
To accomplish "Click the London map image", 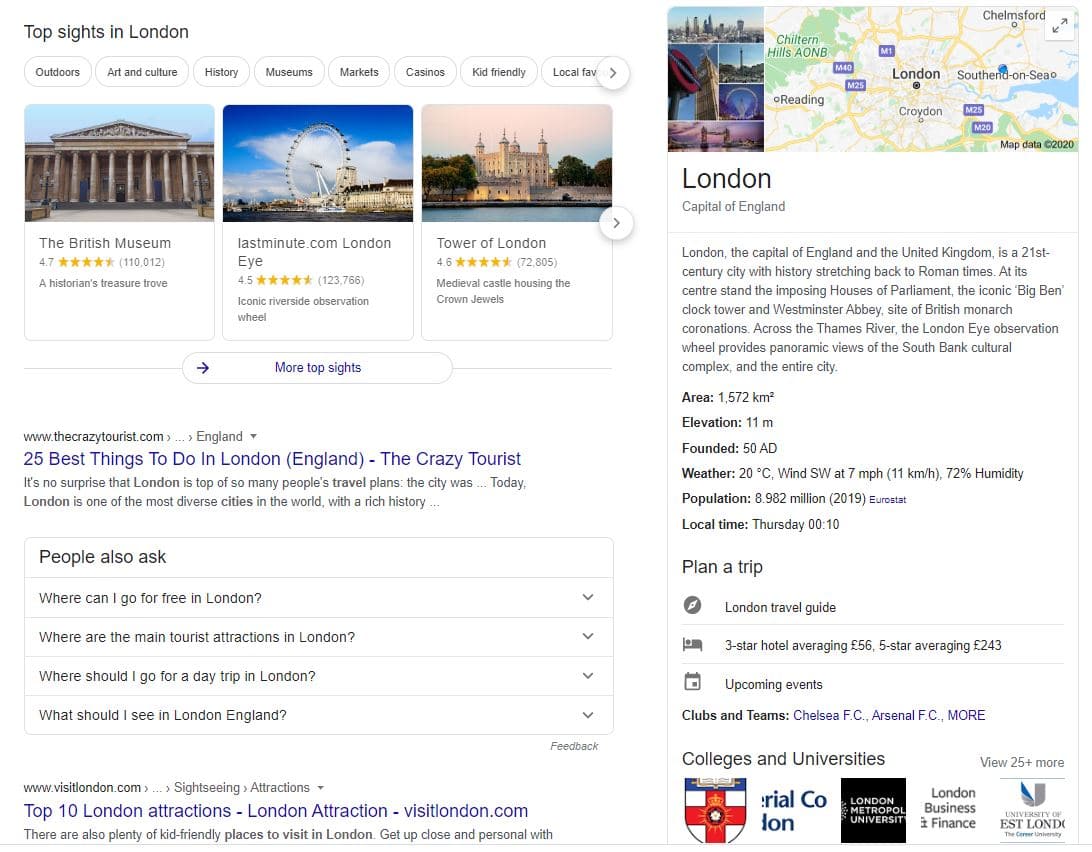I will point(921,79).
